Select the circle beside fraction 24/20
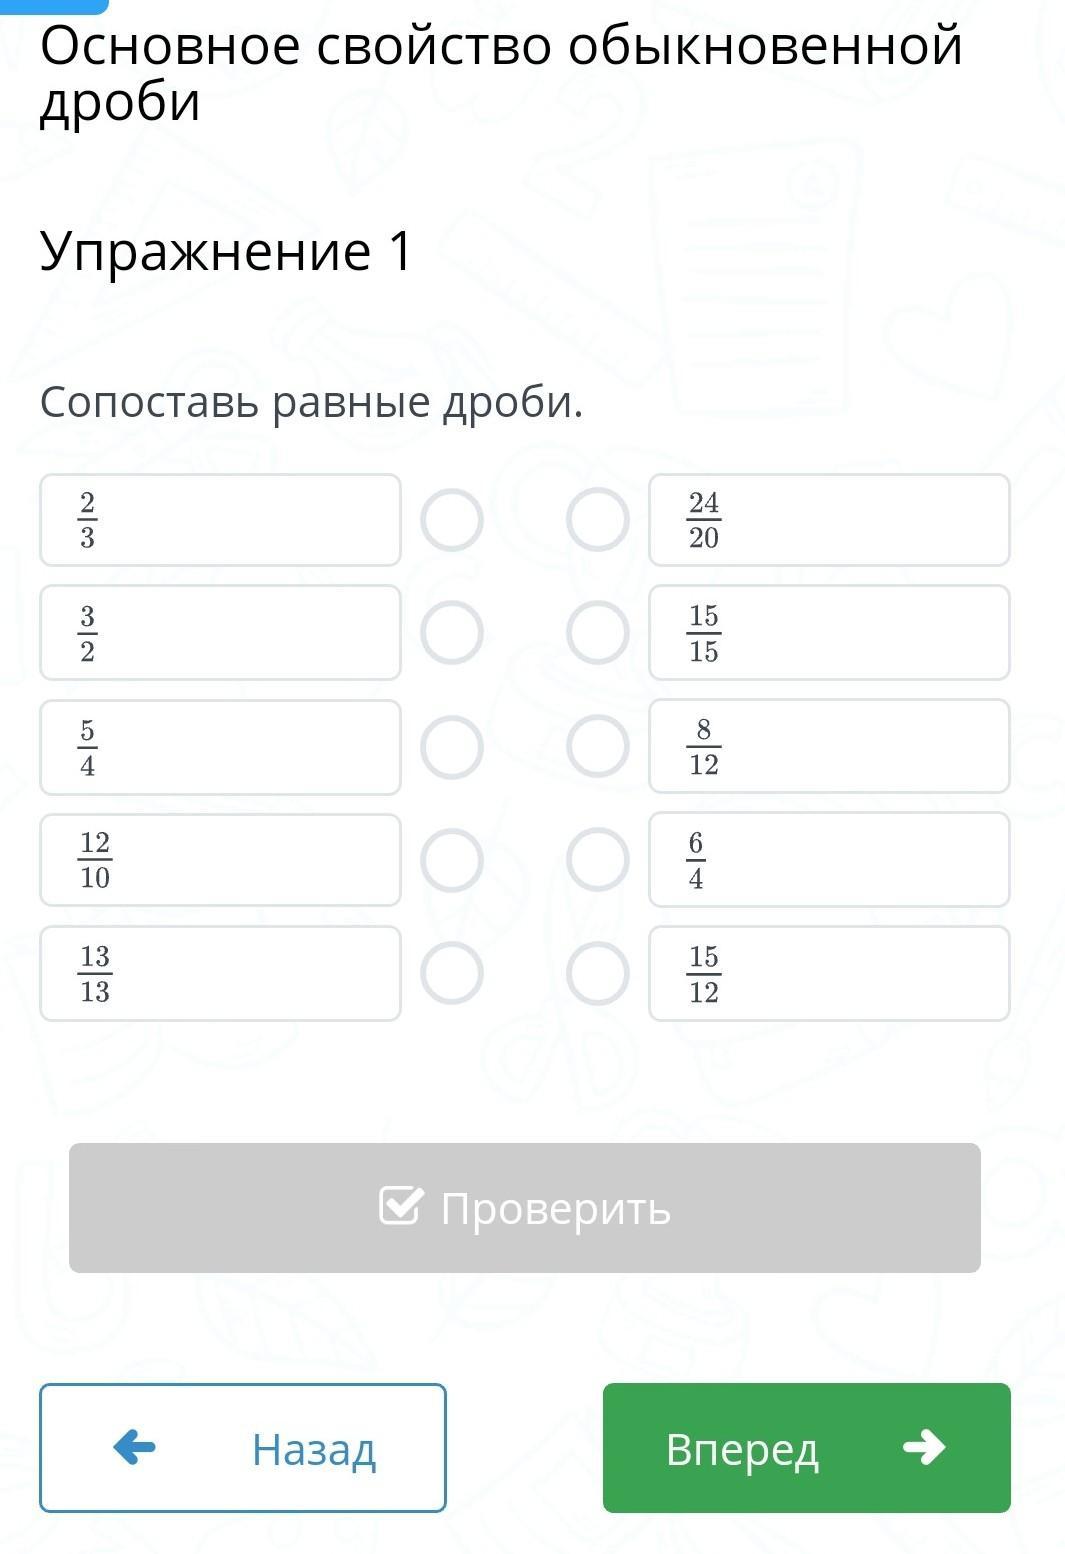This screenshot has width=1065, height=1554. pyautogui.click(x=598, y=520)
